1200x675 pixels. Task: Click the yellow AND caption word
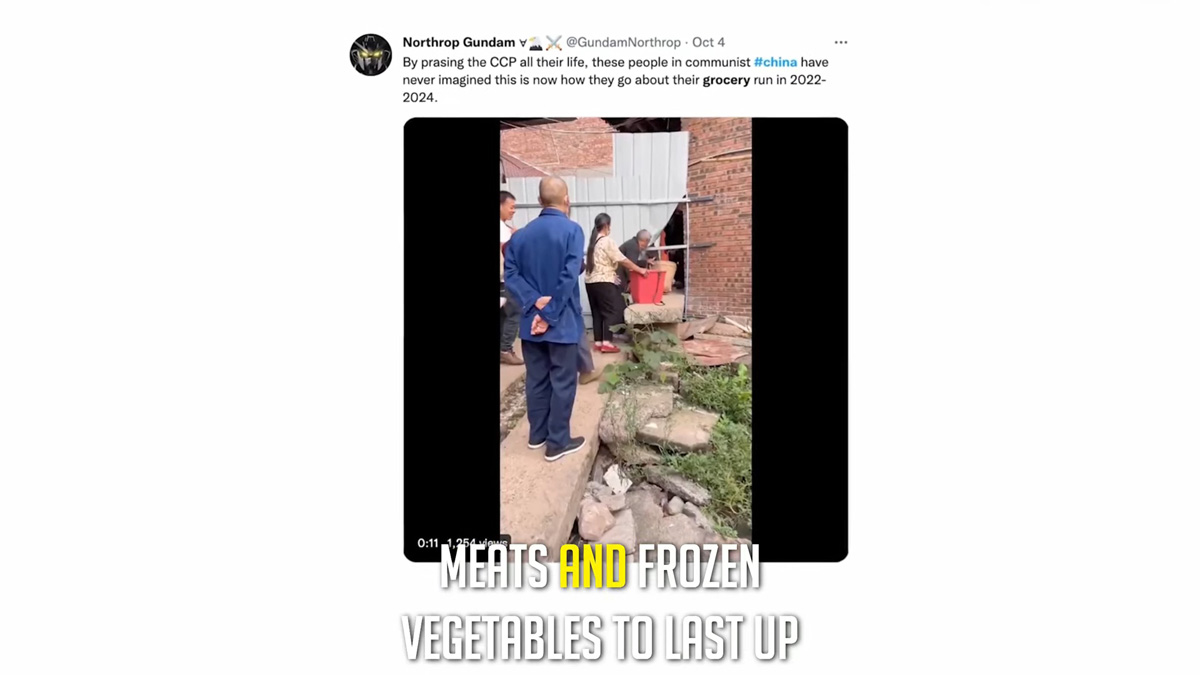click(593, 567)
